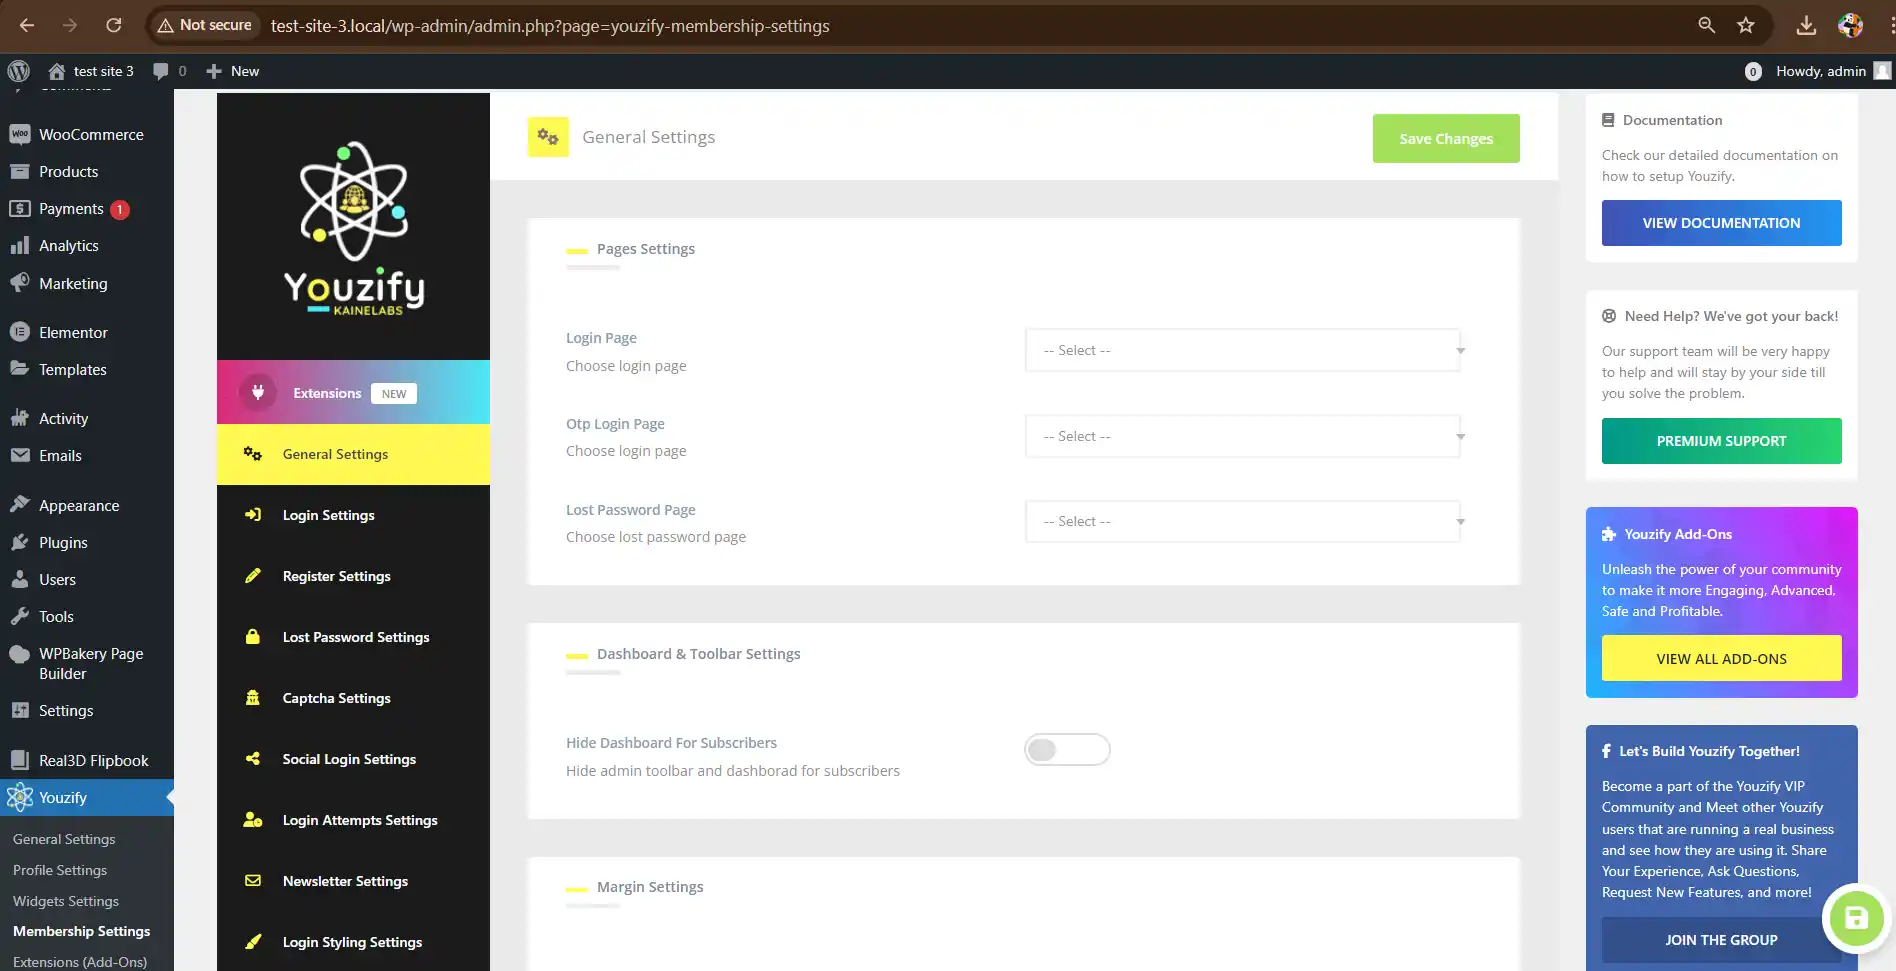The width and height of the screenshot is (1896, 971).
Task: Open Widgets Settings submenu link
Action: coord(66,901)
